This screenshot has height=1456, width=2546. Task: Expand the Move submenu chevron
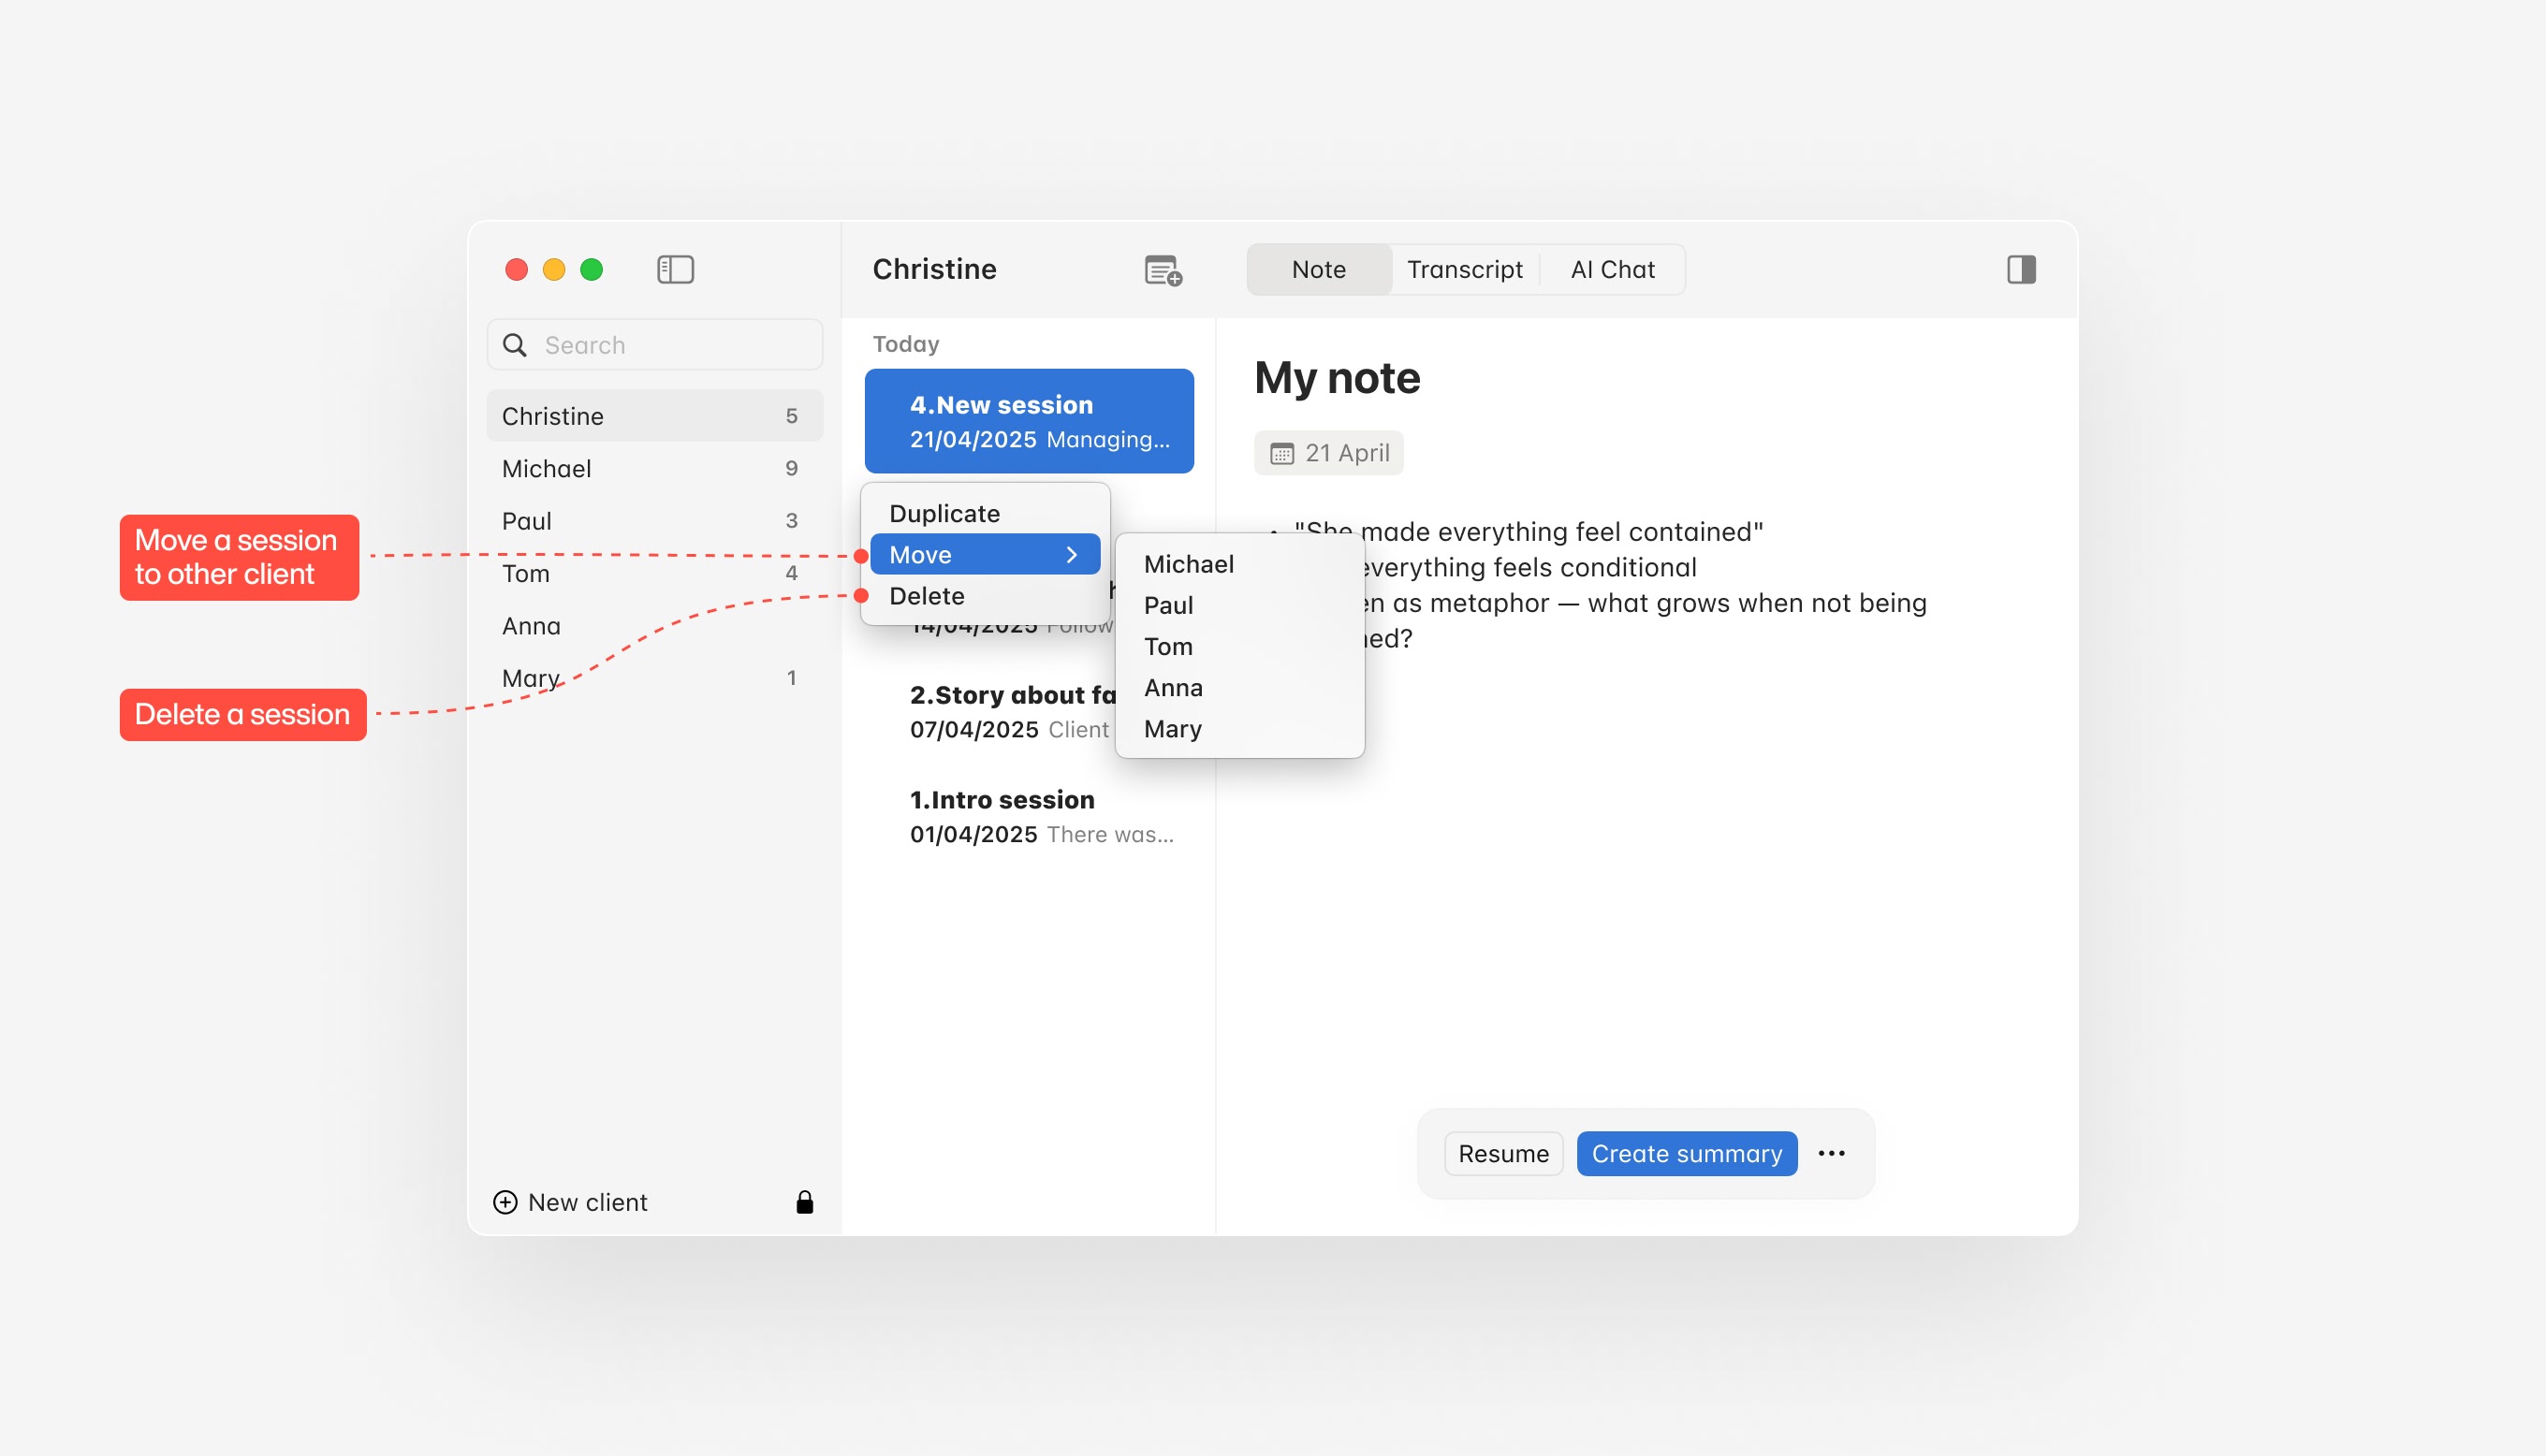point(1071,555)
